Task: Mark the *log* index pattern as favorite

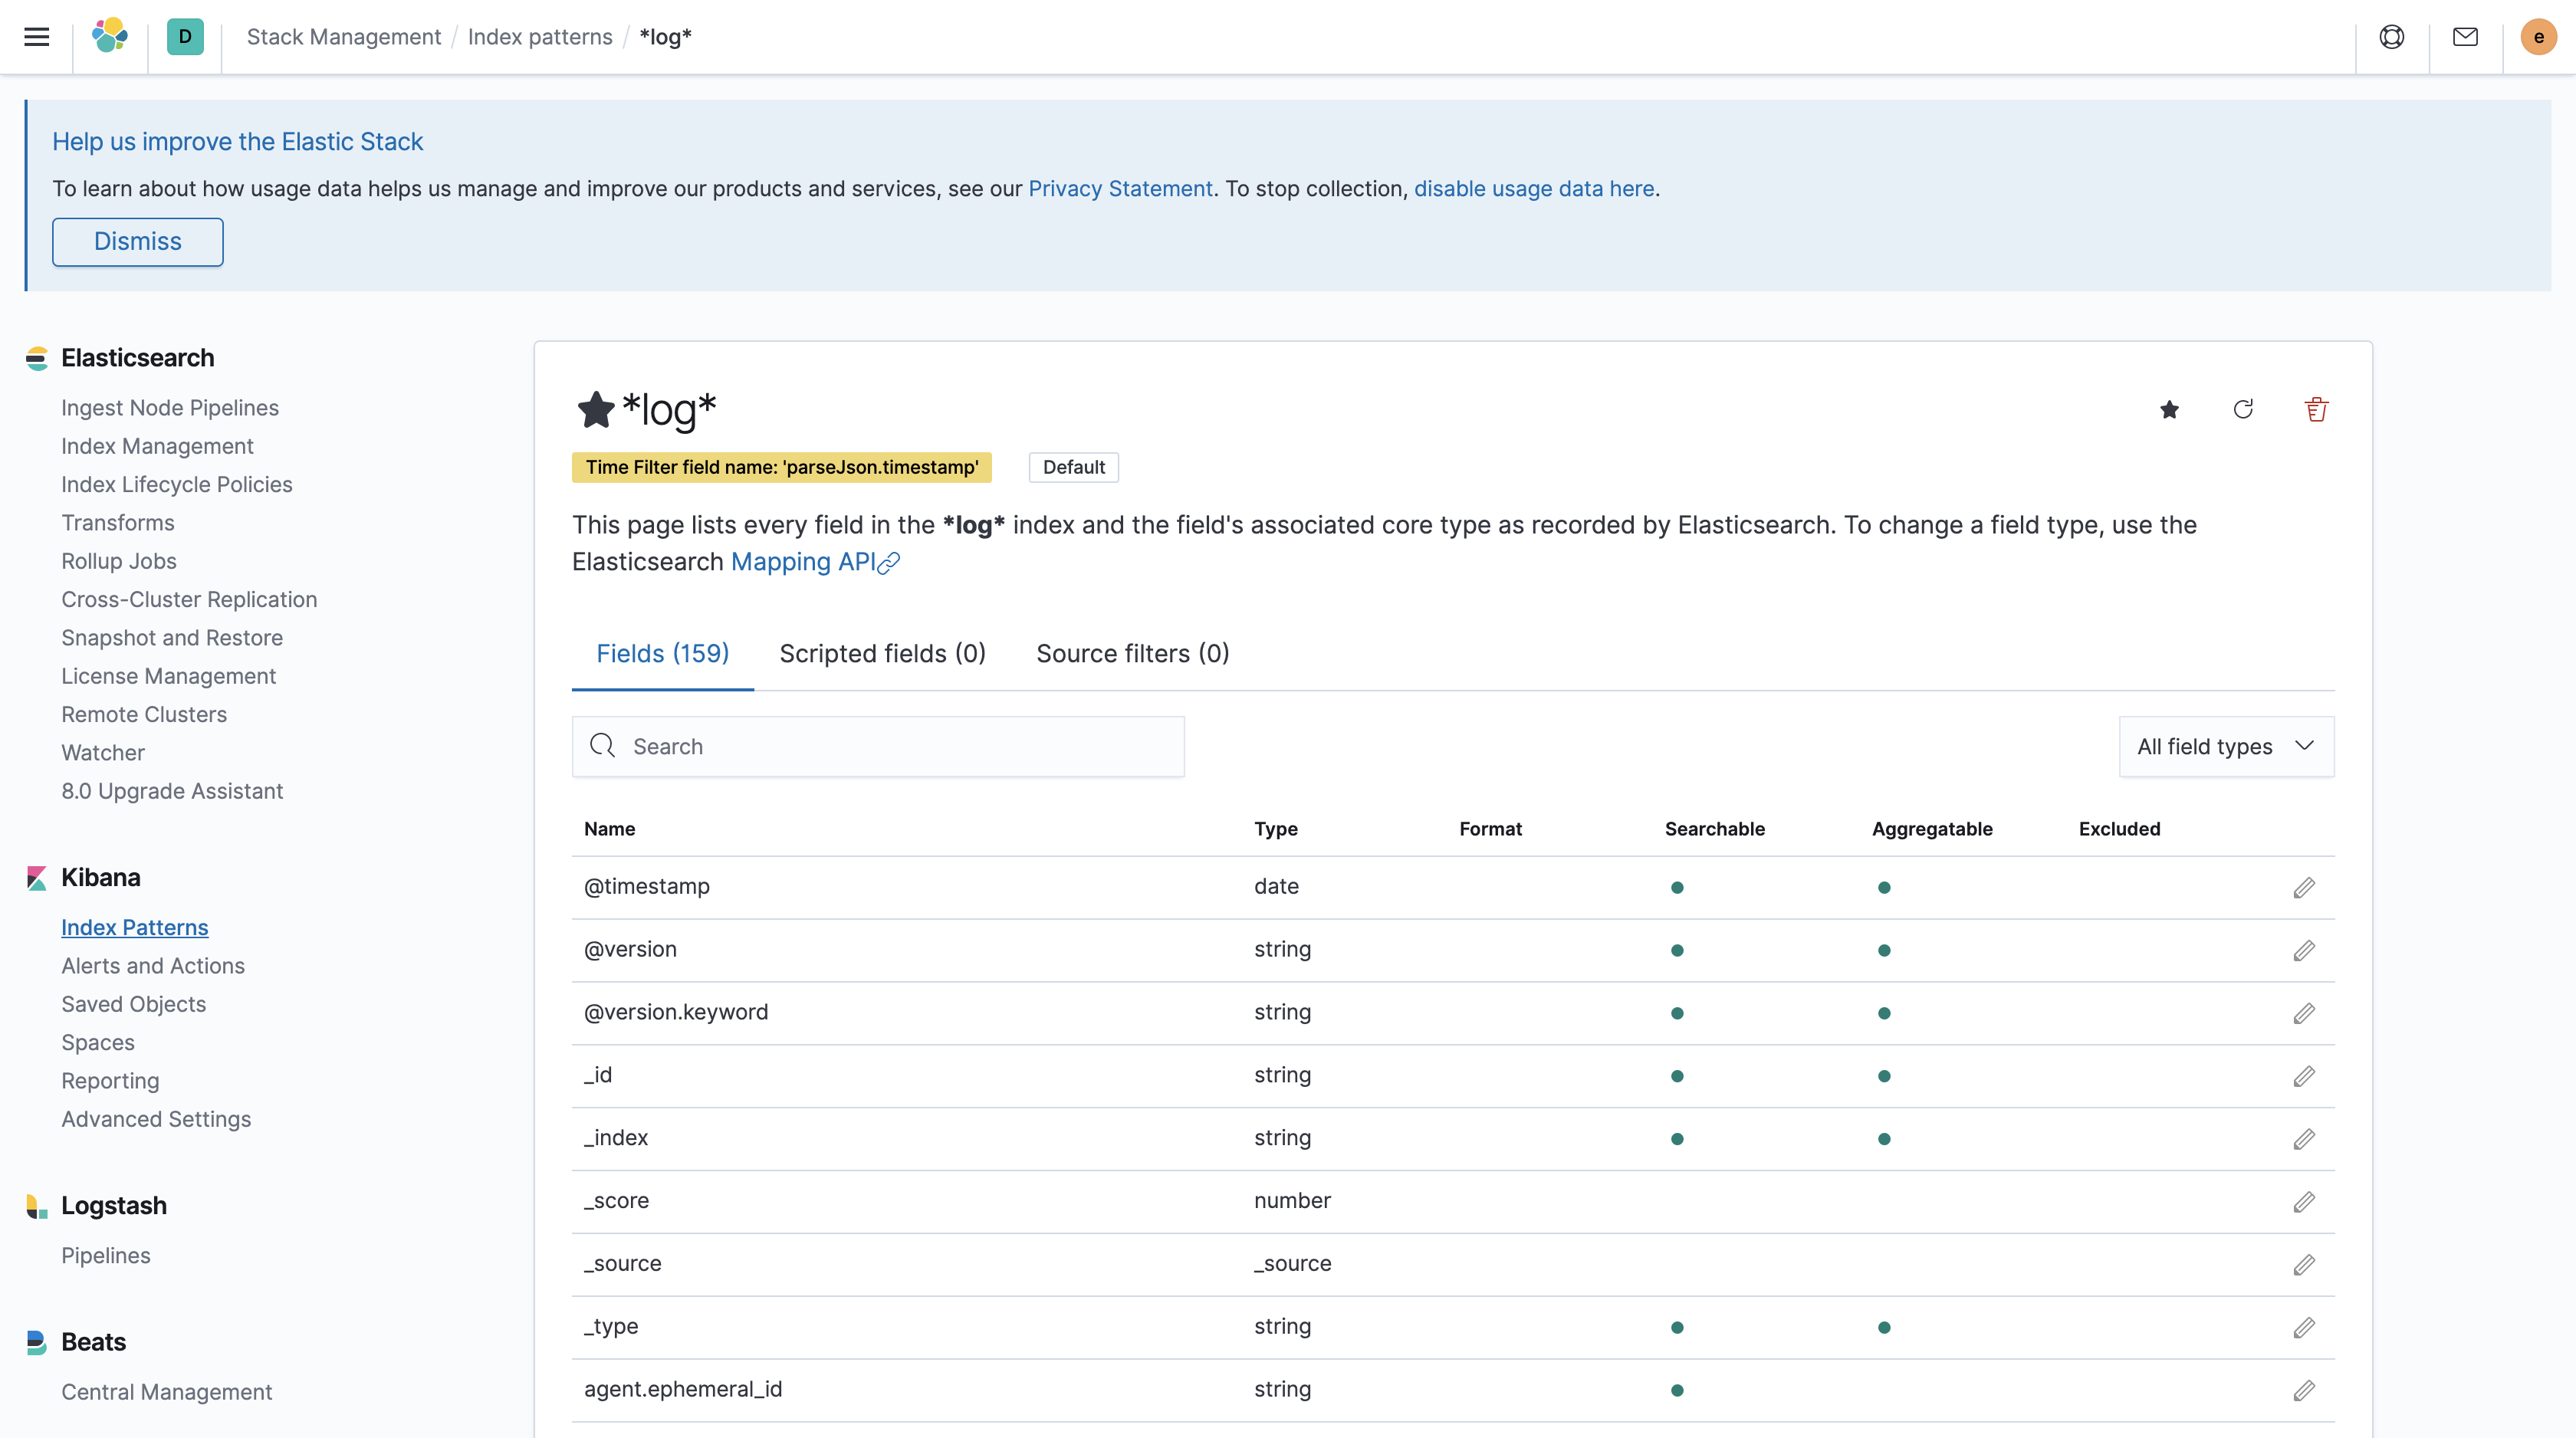Action: (x=2169, y=410)
